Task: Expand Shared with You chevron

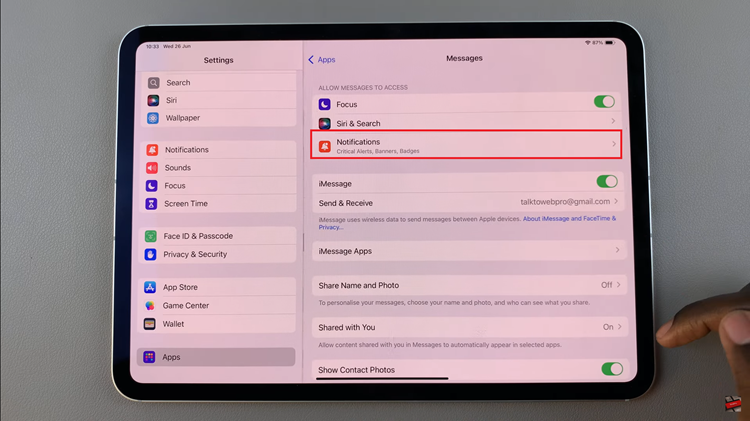Action: click(x=619, y=327)
